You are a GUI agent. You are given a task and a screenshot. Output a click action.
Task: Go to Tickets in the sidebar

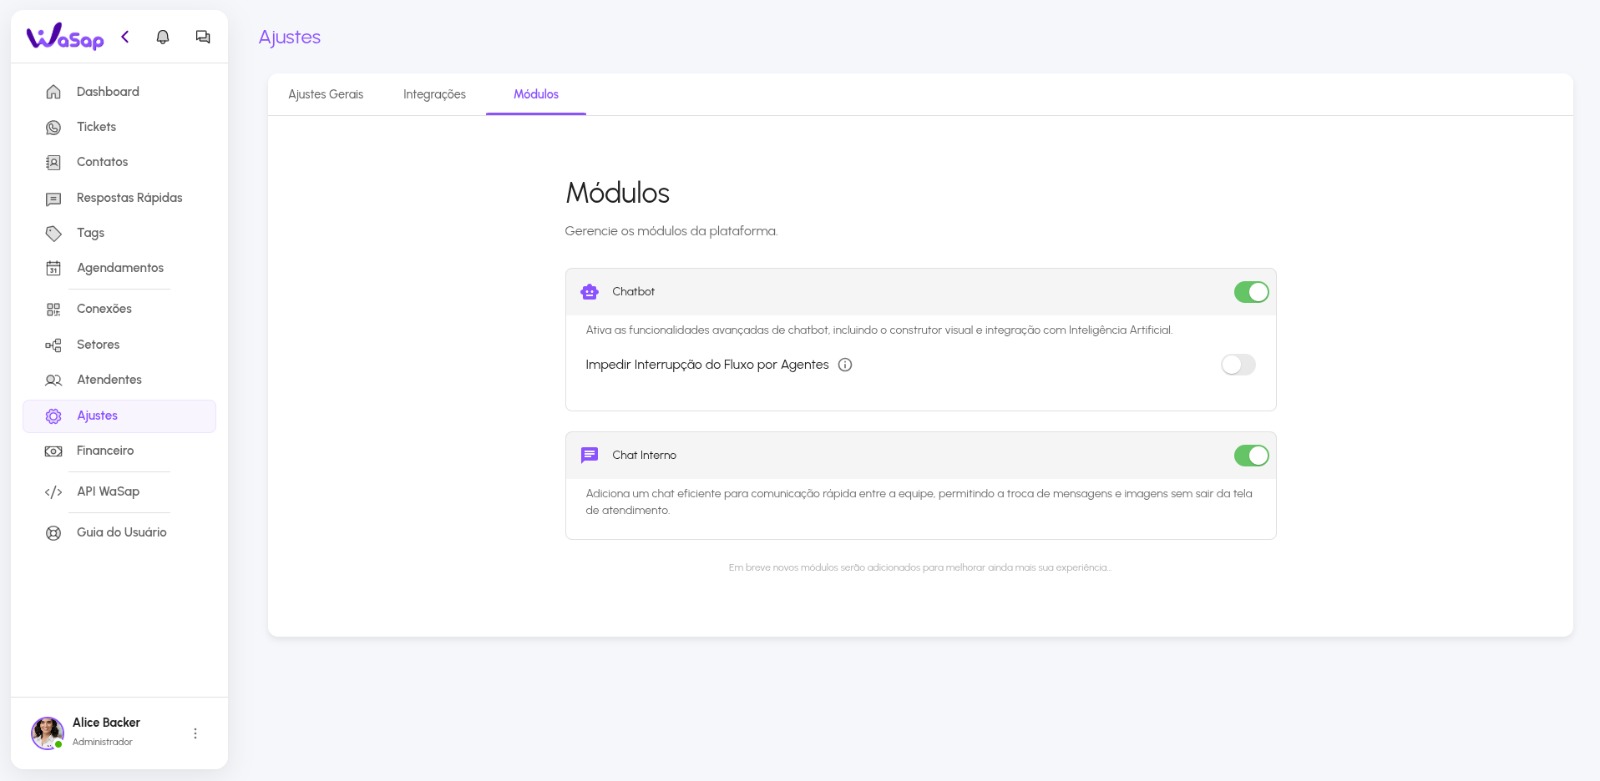96,127
